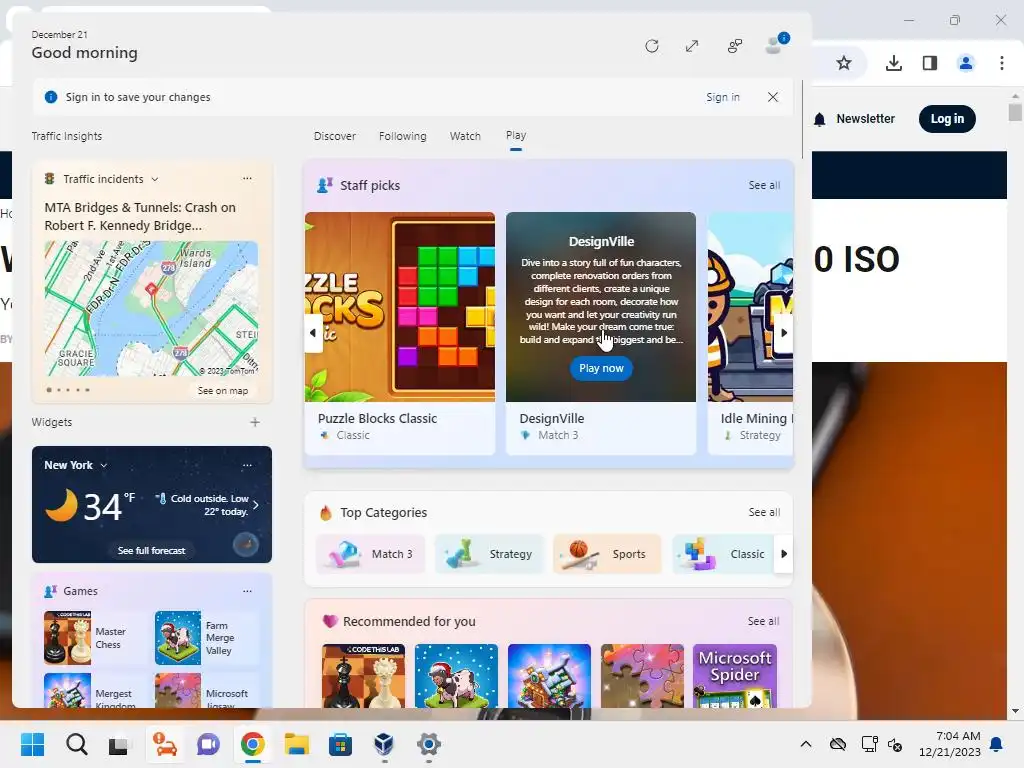Open profile settings avatar icon

click(x=776, y=44)
